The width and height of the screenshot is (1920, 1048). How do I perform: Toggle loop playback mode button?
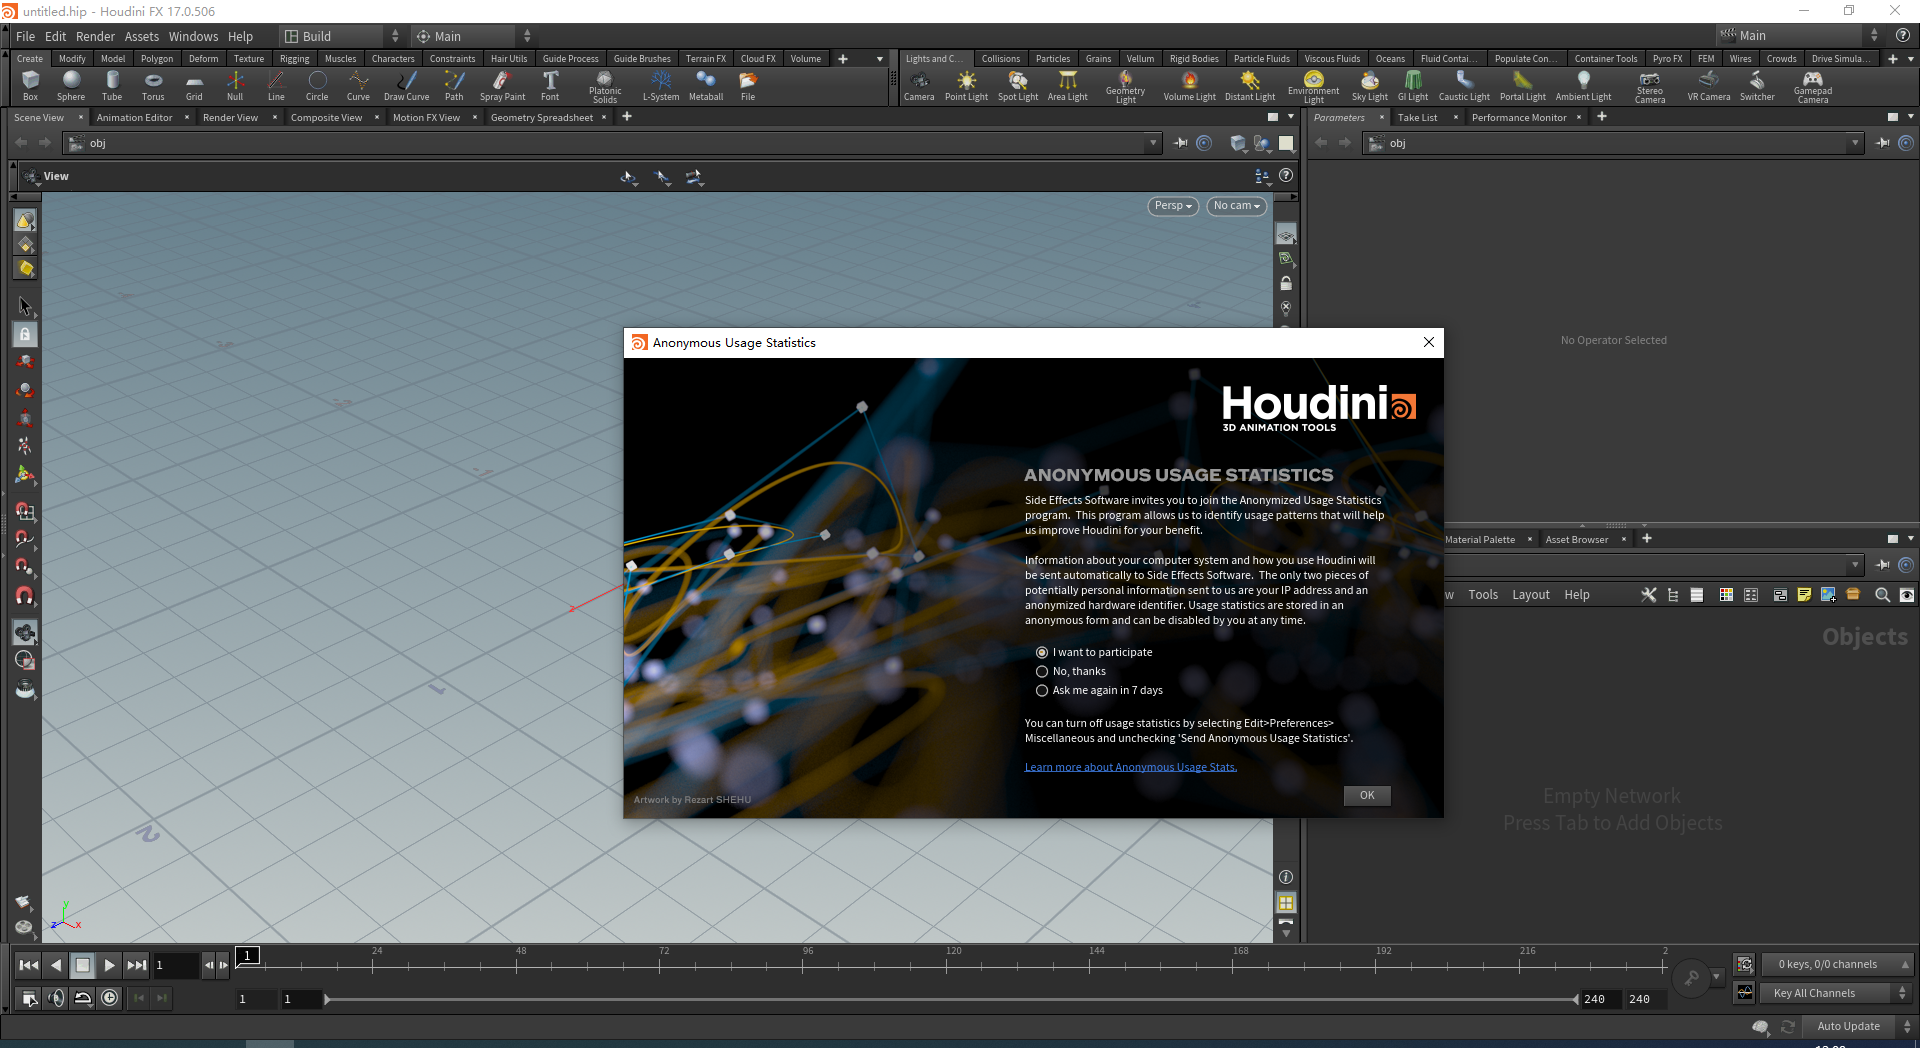[83, 997]
